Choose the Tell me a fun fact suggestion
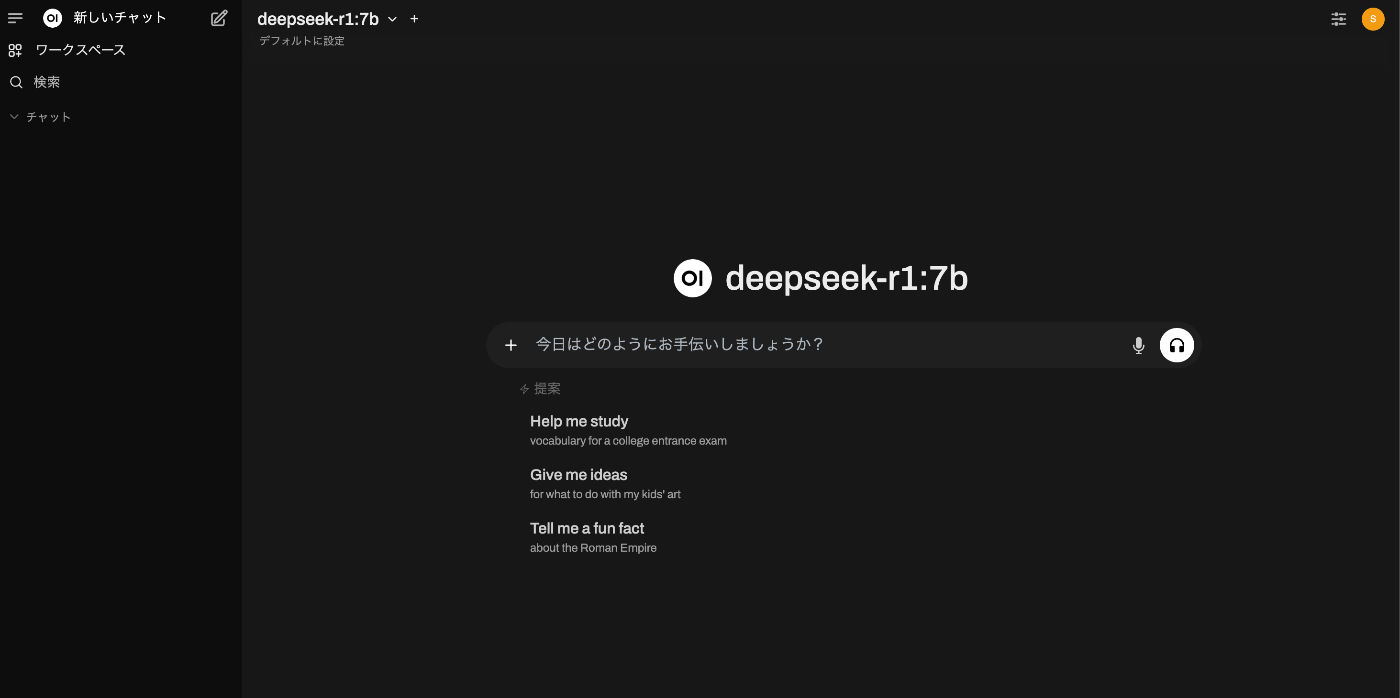The image size is (1400, 698). [x=593, y=537]
